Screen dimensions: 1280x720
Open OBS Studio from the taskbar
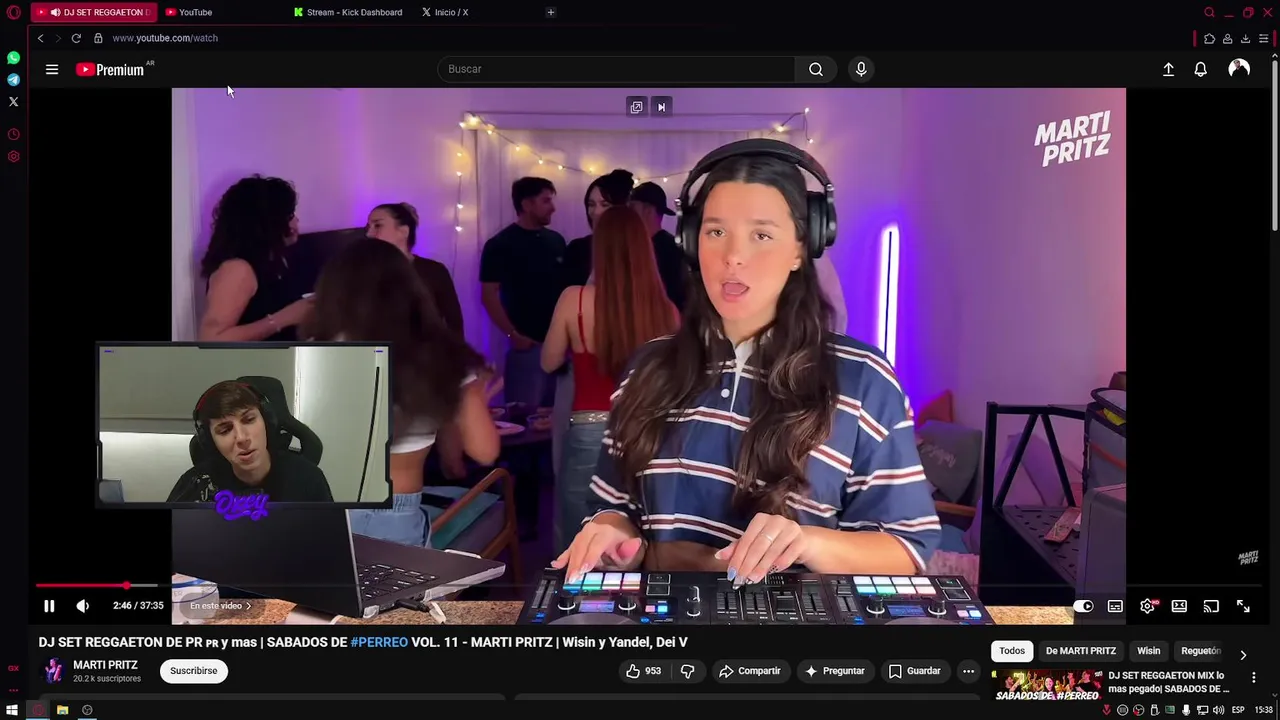[x=87, y=710]
